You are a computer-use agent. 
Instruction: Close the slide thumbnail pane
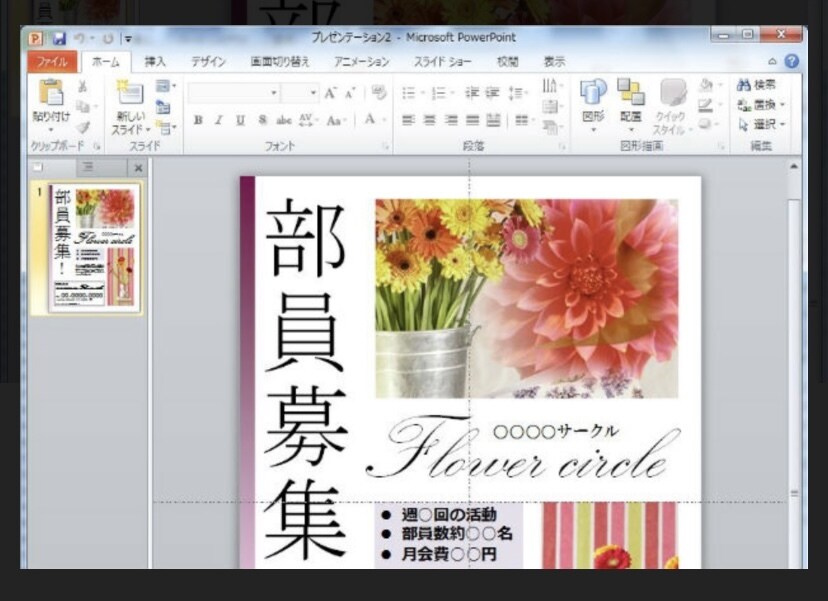[x=138, y=168]
